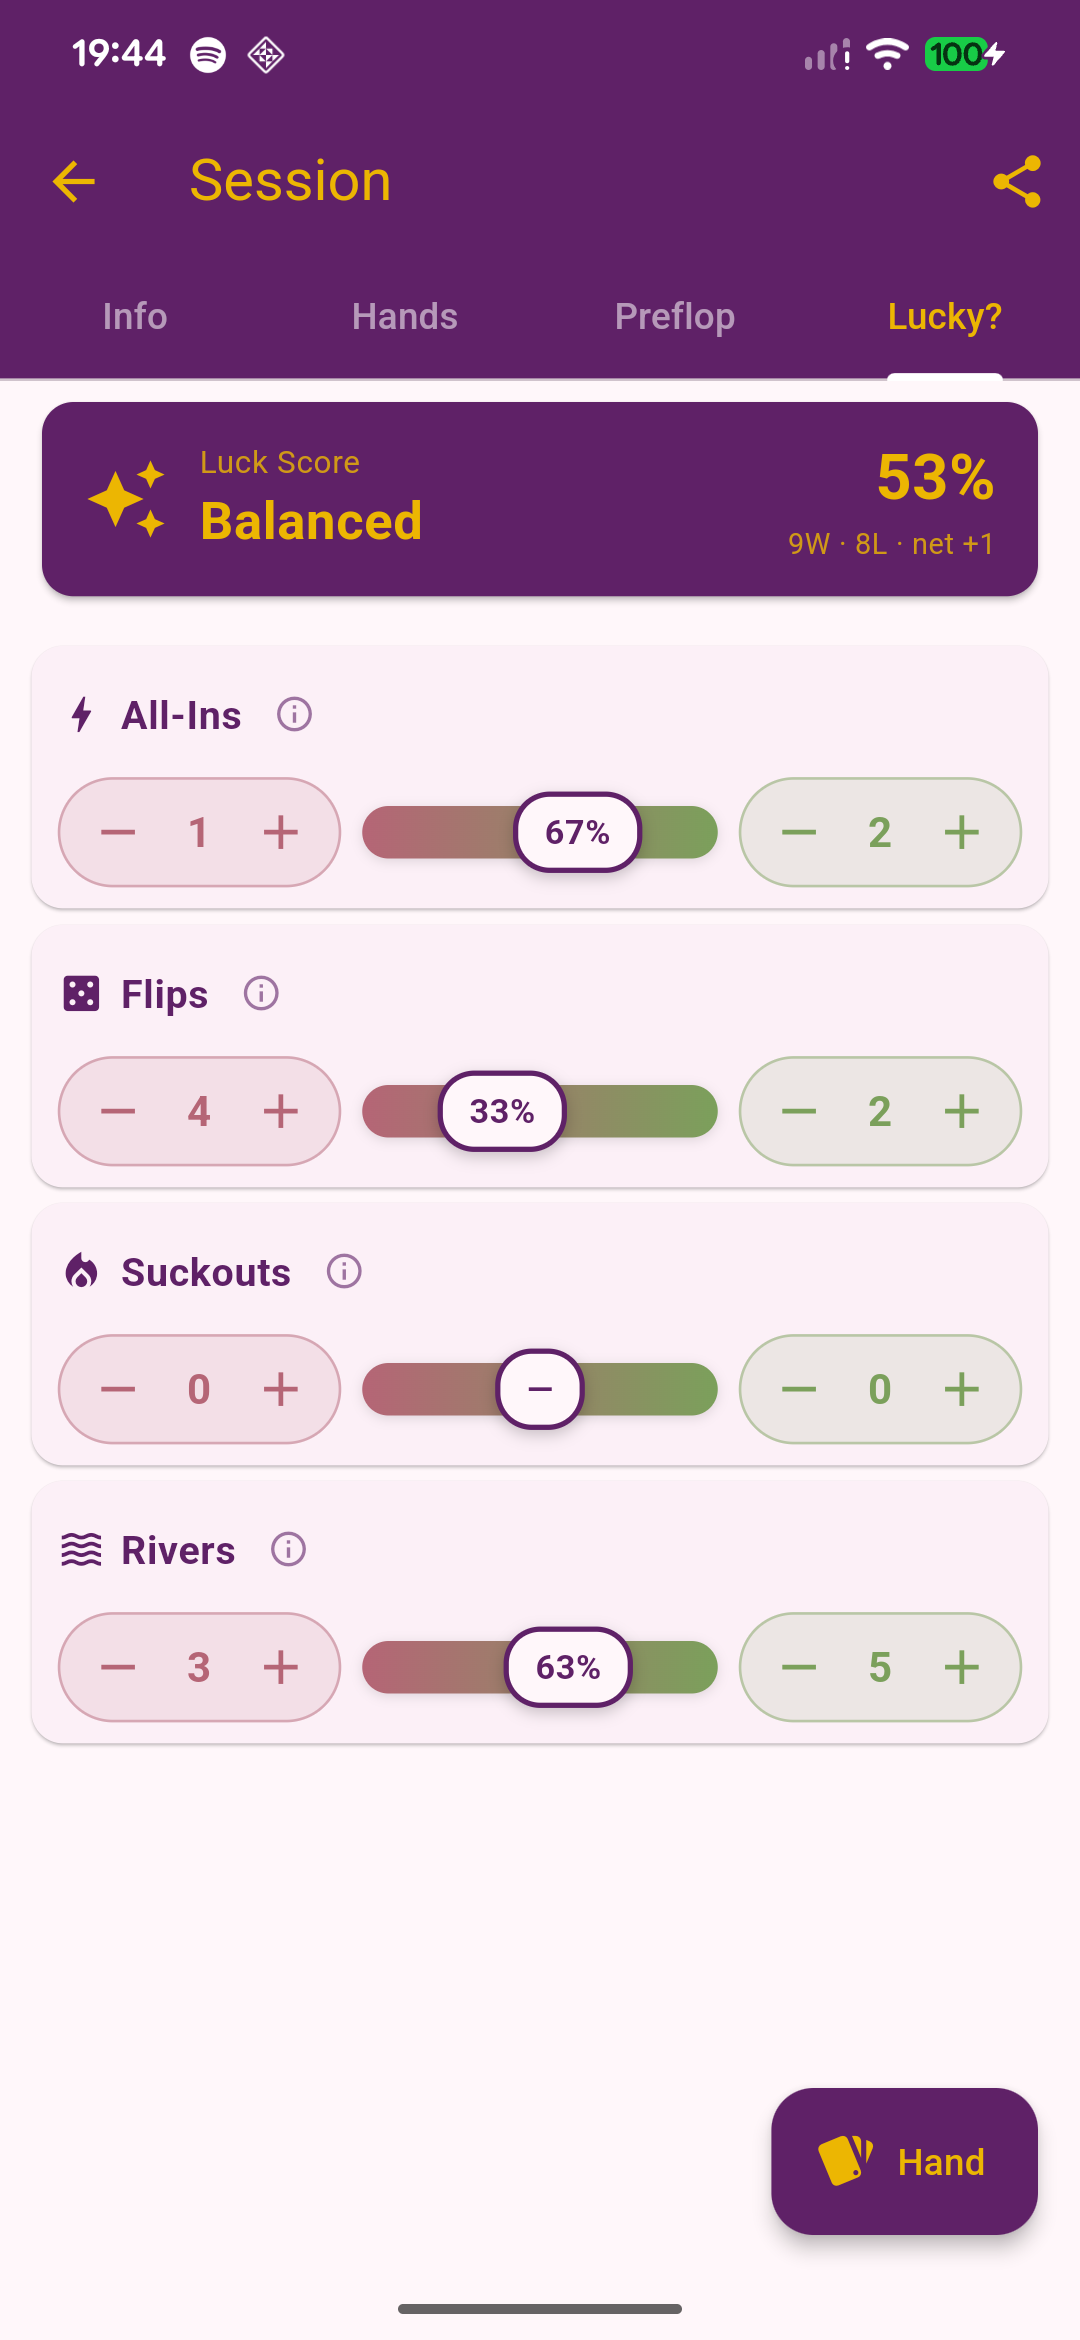Switch to the Hands tab
Image resolution: width=1080 pixels, height=2340 pixels.
click(405, 317)
